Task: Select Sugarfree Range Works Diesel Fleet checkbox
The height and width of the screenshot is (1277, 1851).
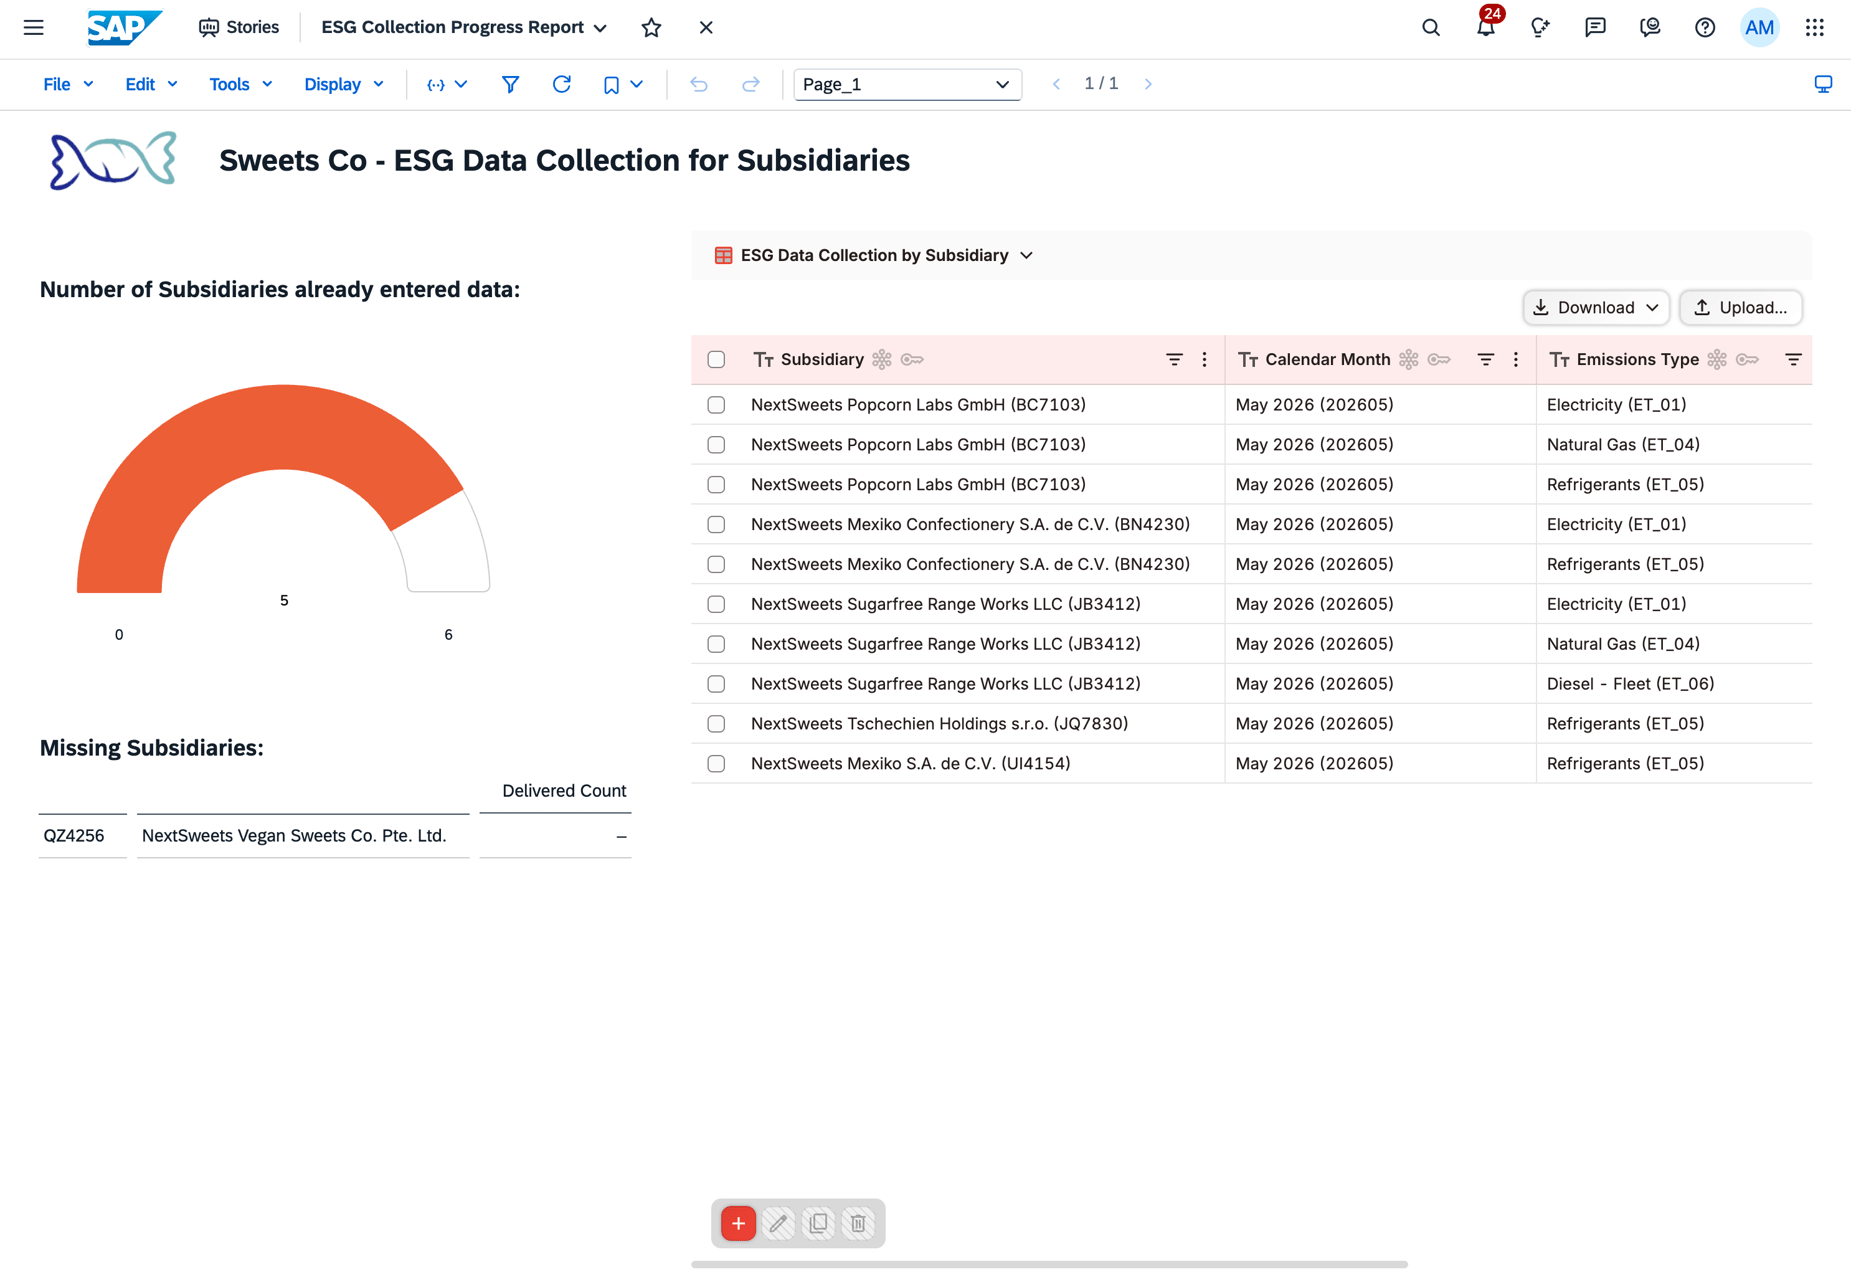Action: coord(716,684)
